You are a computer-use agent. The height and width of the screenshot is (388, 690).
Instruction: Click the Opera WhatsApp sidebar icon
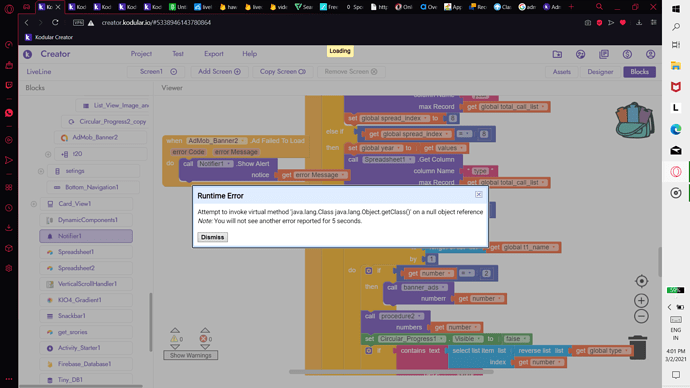tap(9, 113)
